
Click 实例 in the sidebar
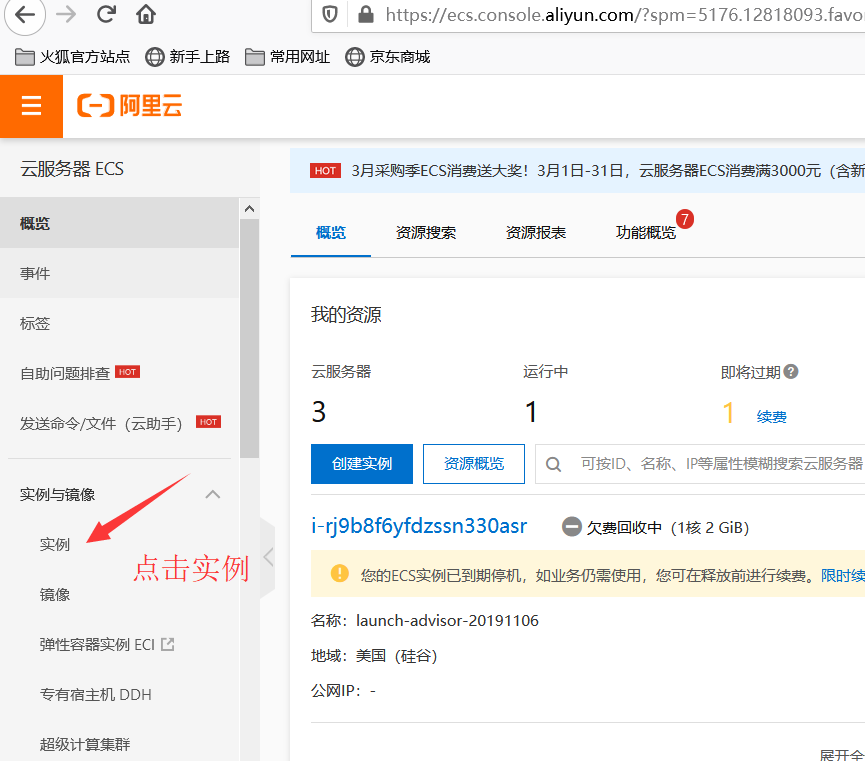click(55, 545)
